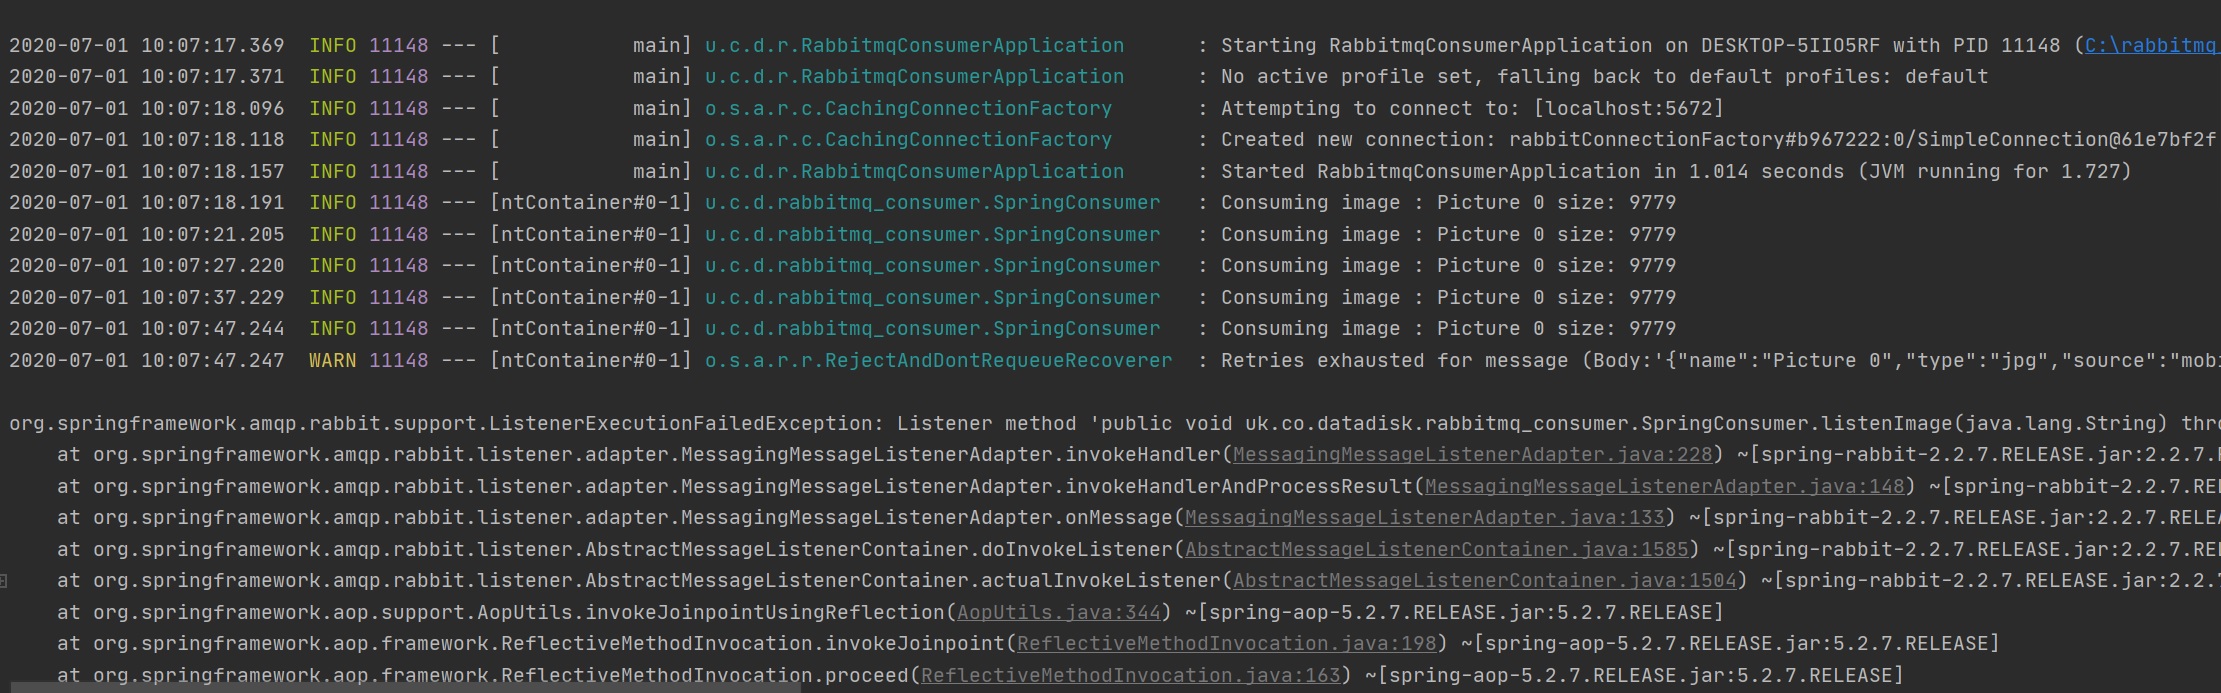This screenshot has height=693, width=2221.
Task: Open the C:\rabbitmq path link
Action: click(2150, 46)
